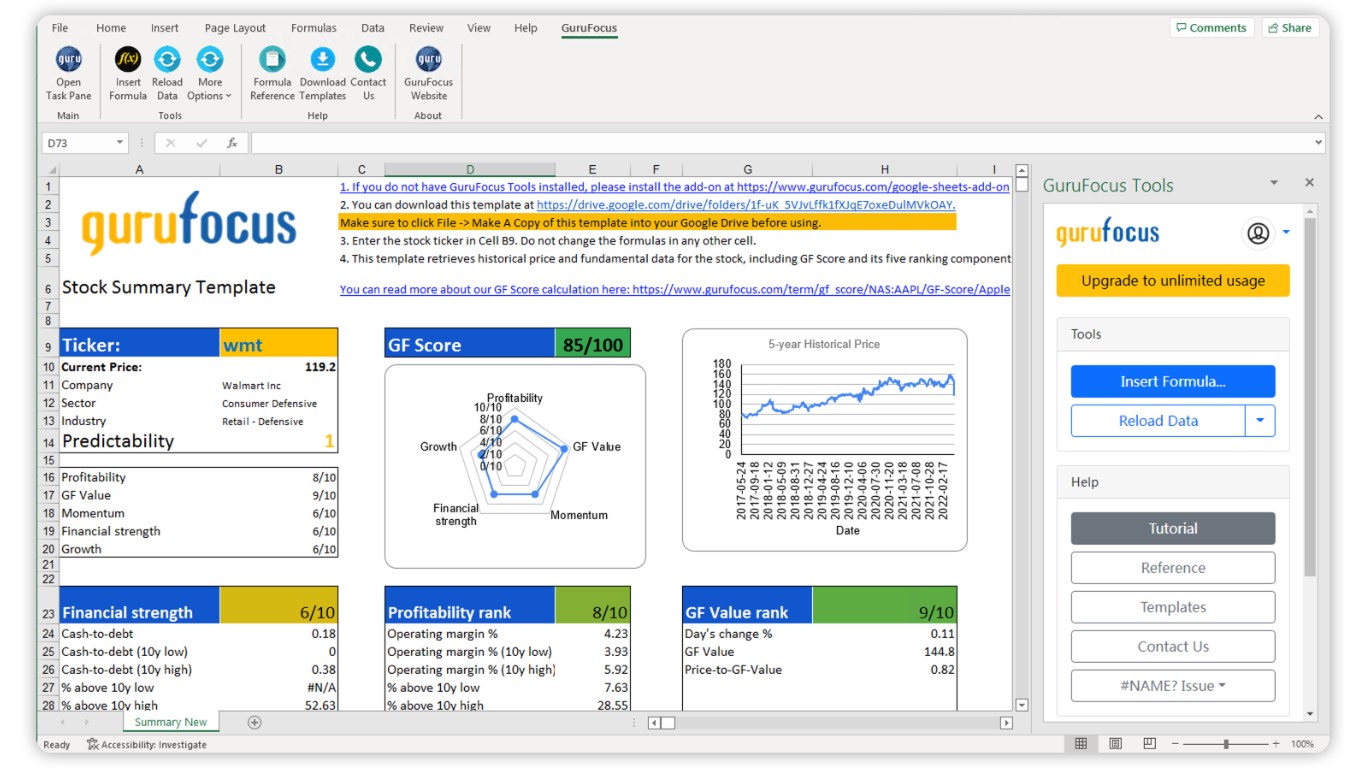
Task: Expand the formula bar
Action: [1318, 143]
